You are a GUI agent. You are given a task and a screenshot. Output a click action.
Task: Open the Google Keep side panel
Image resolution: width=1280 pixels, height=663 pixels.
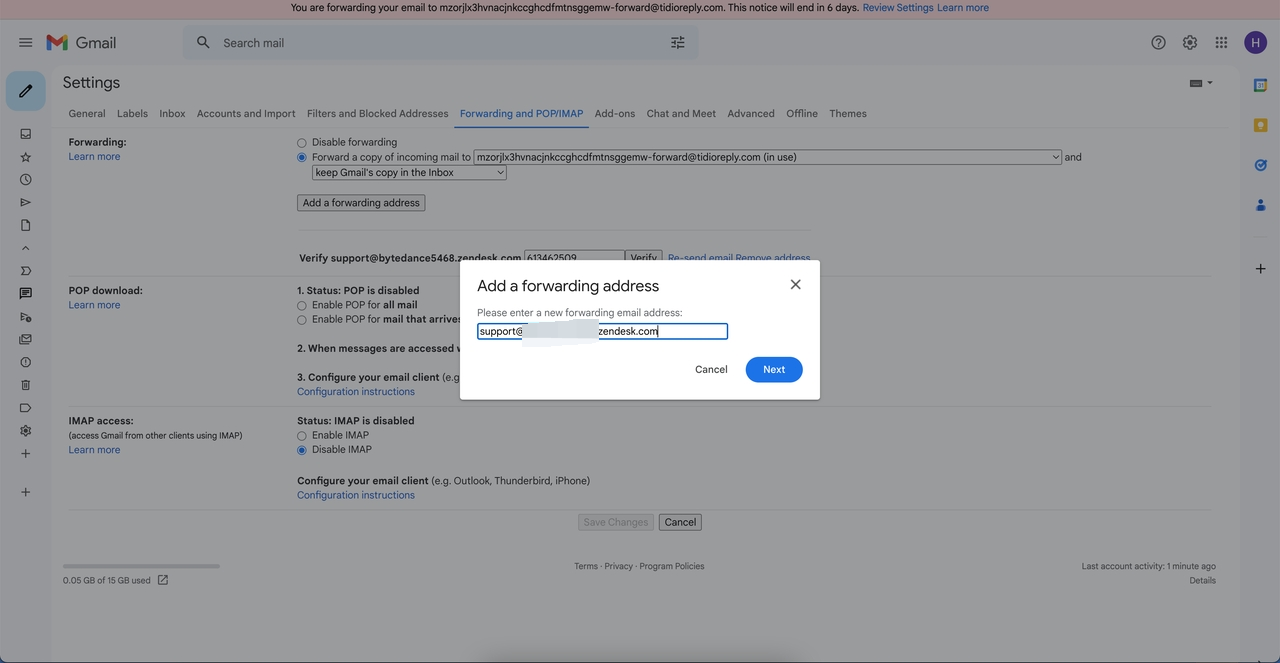tap(1260, 125)
